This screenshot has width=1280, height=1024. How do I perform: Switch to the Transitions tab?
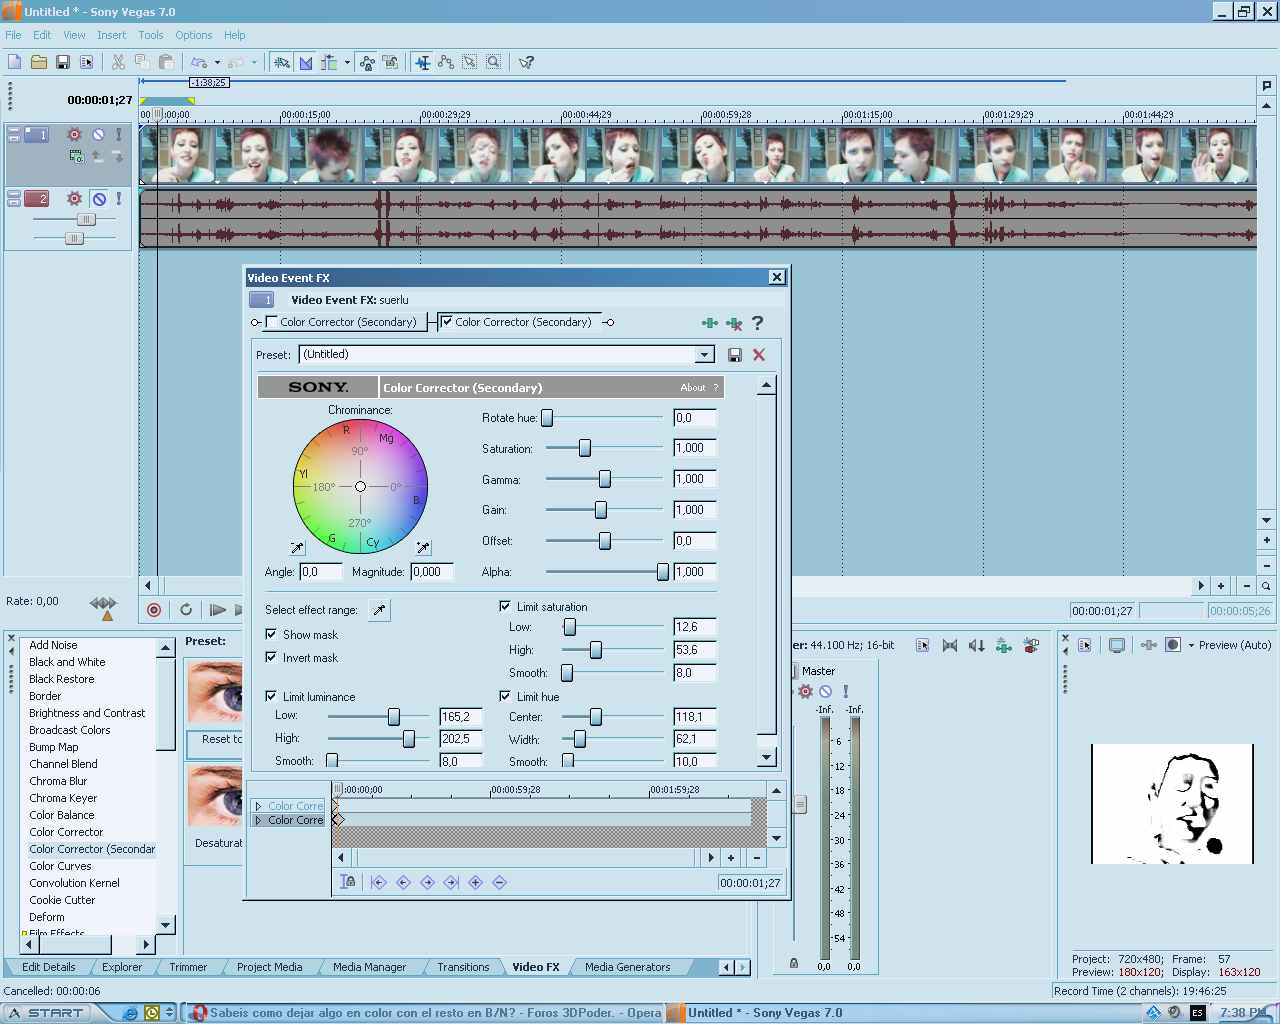click(463, 967)
